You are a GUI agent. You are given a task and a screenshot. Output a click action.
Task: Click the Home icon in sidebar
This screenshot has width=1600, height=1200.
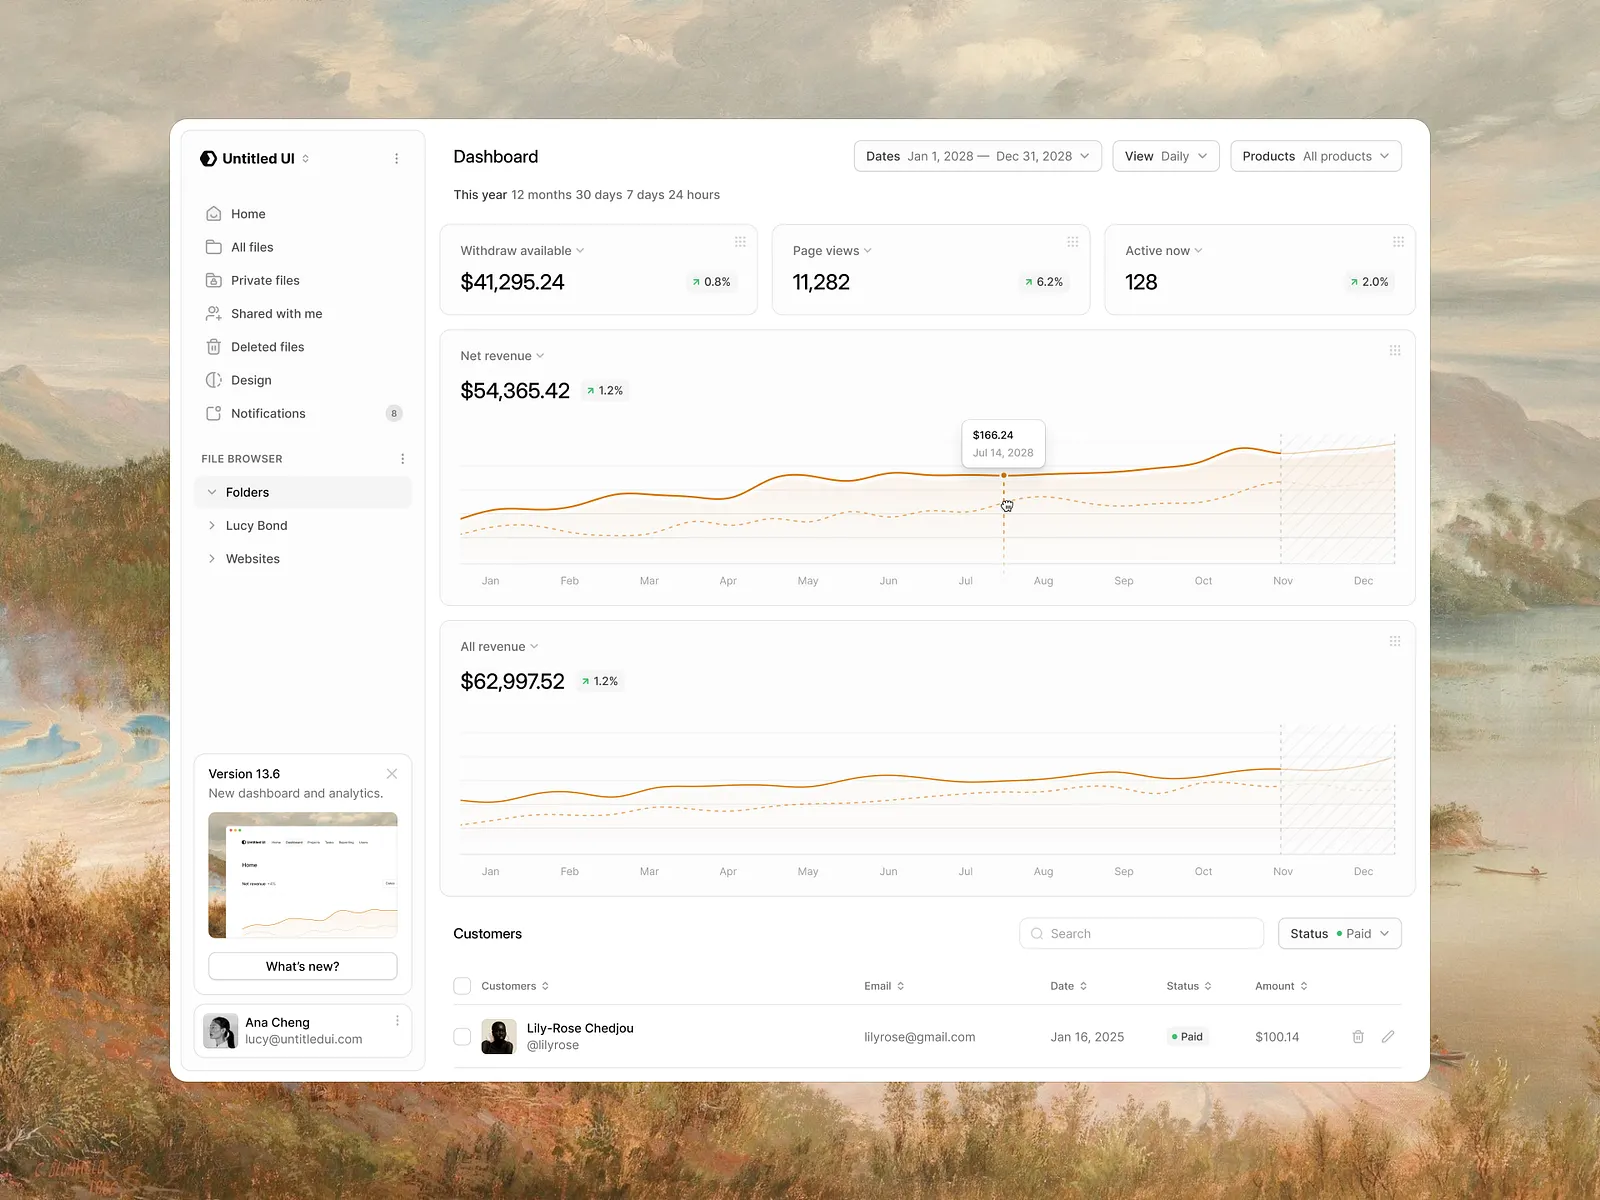213,214
